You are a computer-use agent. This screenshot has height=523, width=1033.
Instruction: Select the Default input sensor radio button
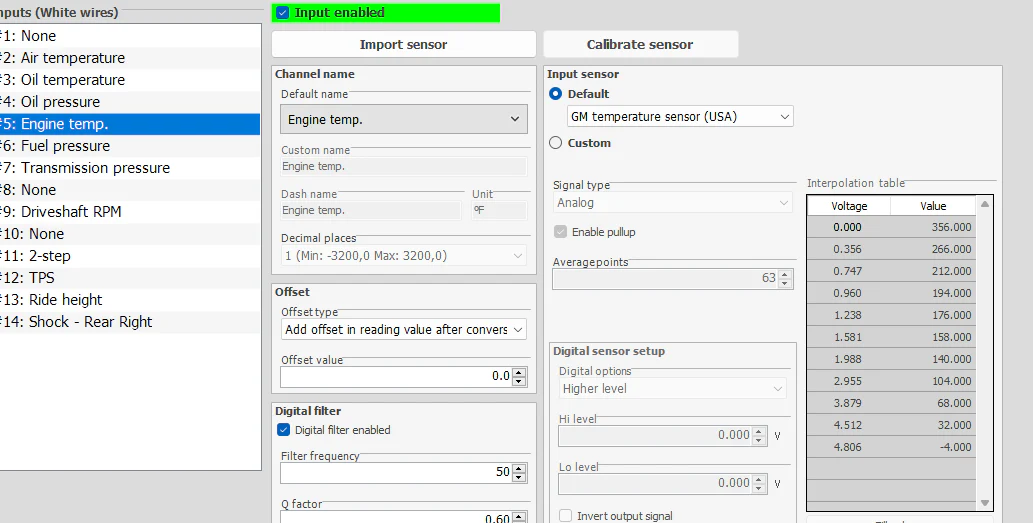pyautogui.click(x=556, y=94)
